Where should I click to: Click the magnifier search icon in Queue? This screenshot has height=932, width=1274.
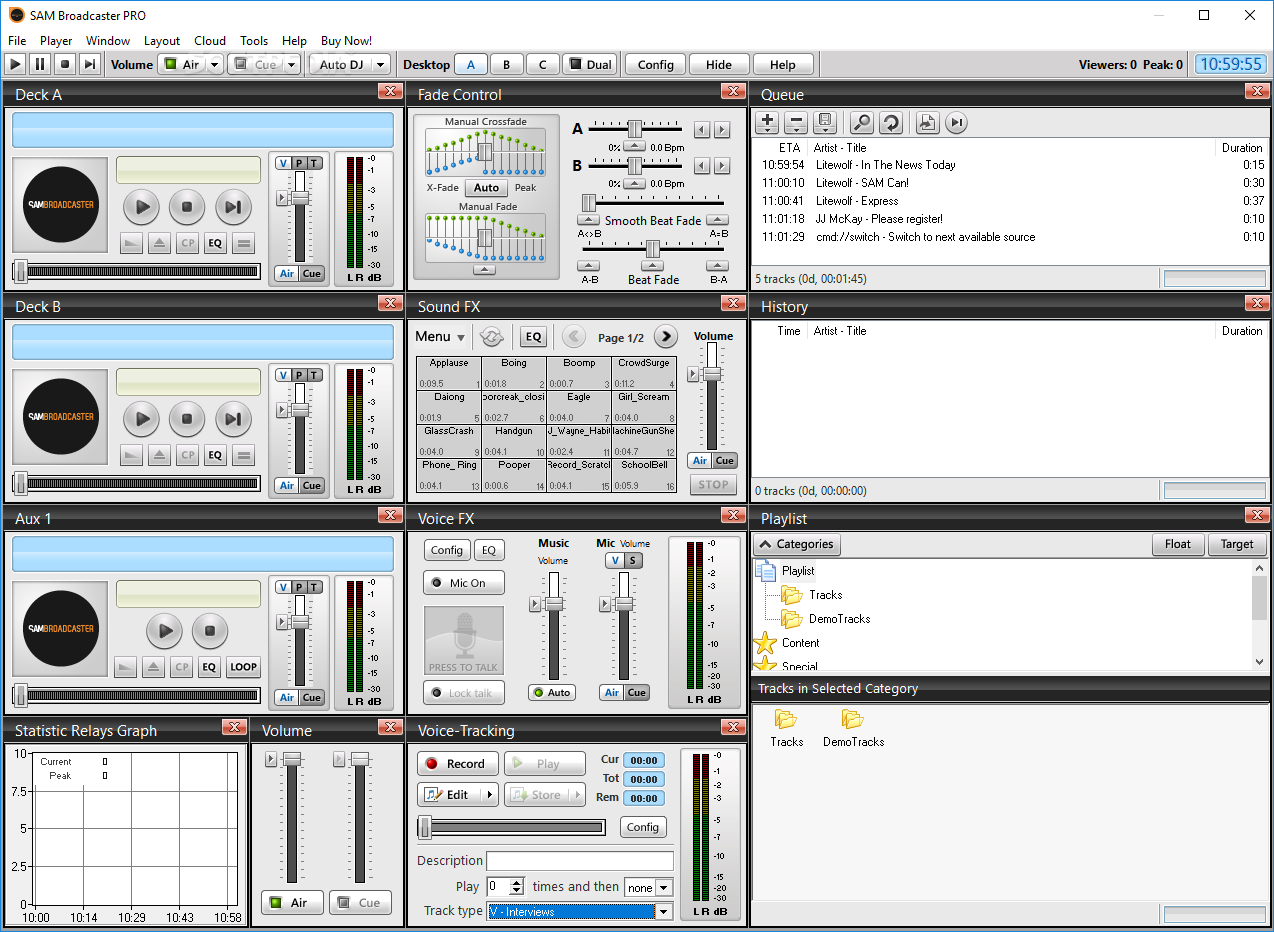tap(861, 123)
